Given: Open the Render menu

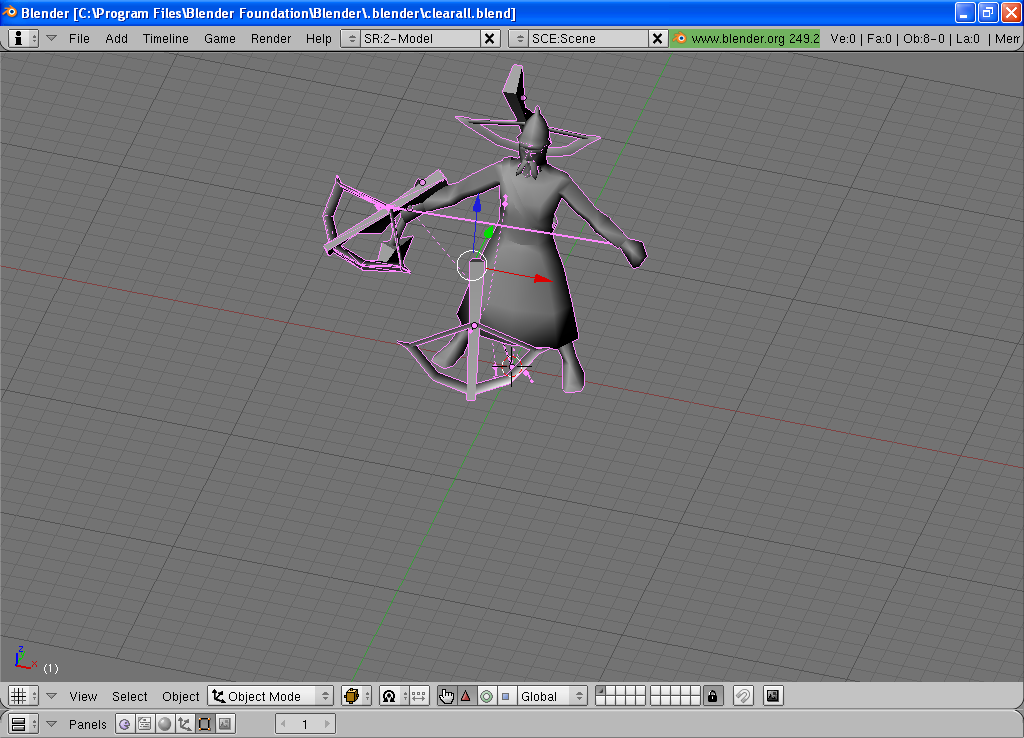Looking at the screenshot, I should click(270, 39).
